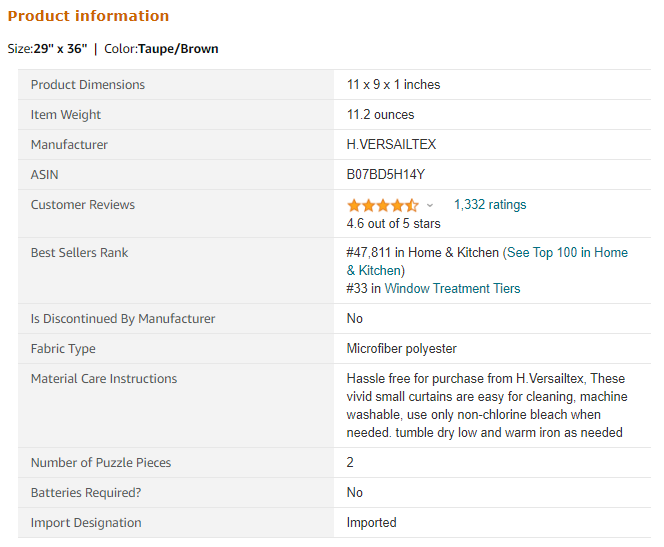This screenshot has height=547, width=664.
Task: Expand the ratings dropdown chevron
Action: (x=430, y=205)
